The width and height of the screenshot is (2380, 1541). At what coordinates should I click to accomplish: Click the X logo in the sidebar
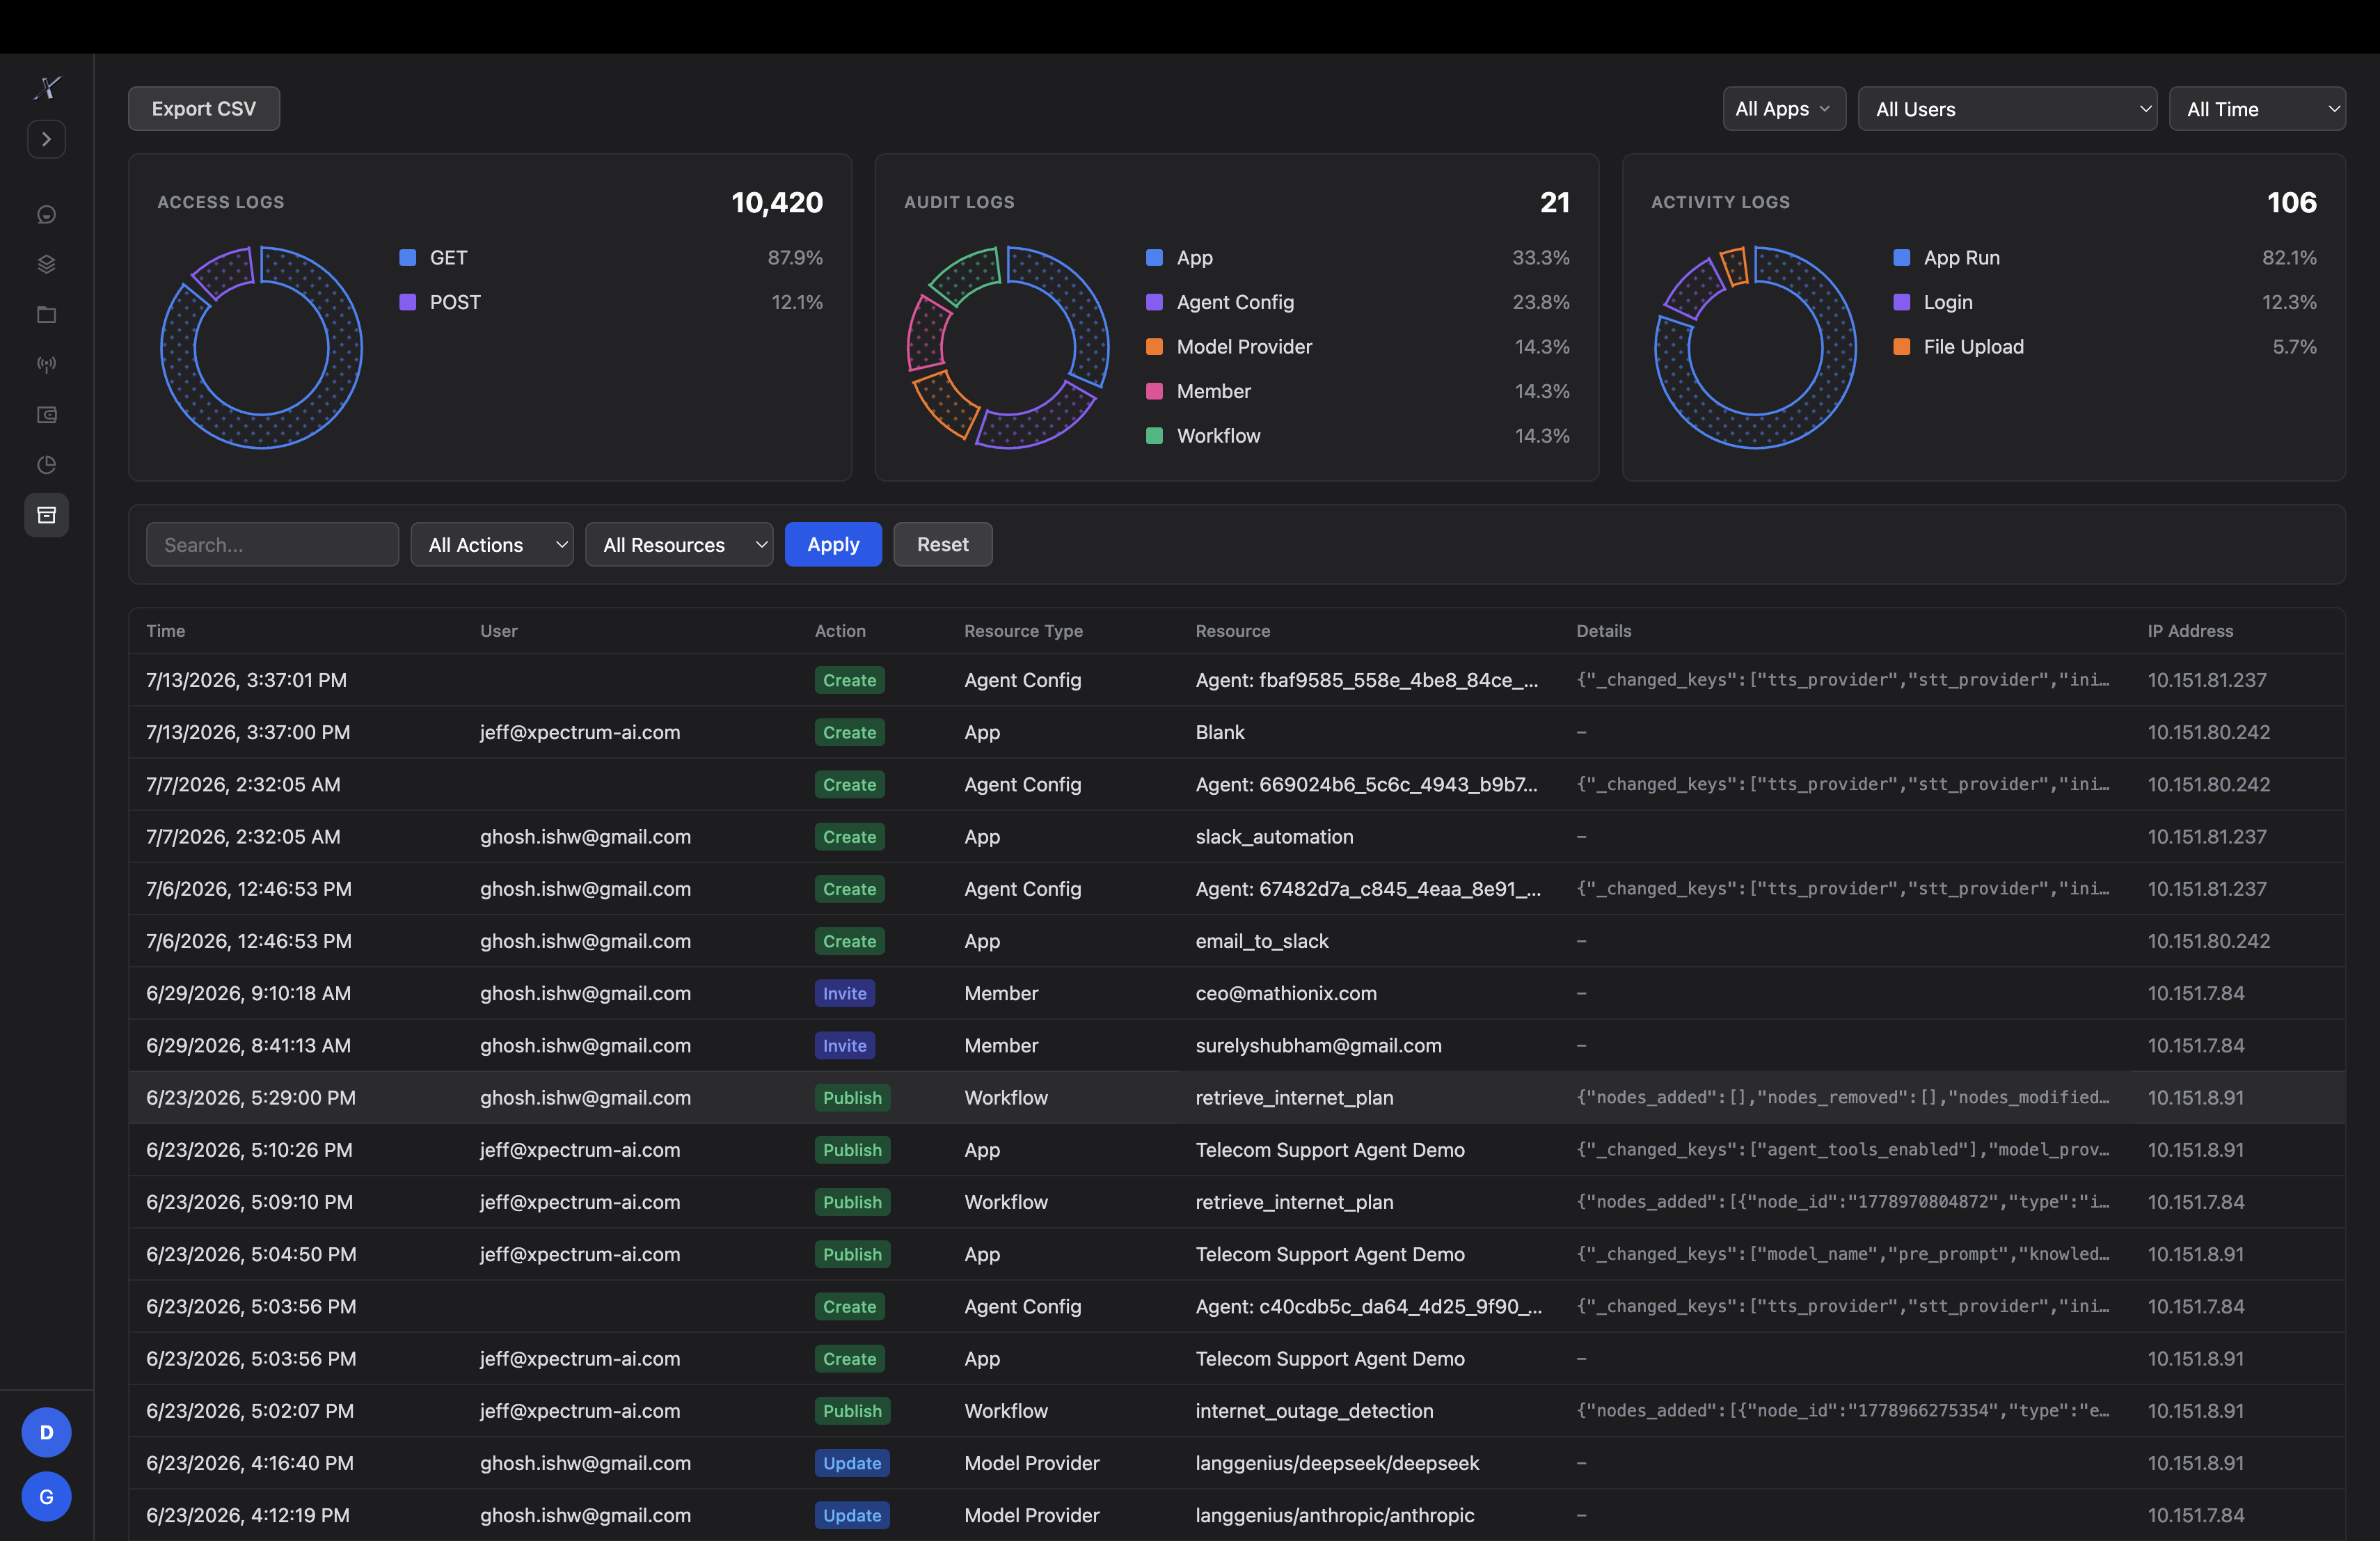click(47, 88)
